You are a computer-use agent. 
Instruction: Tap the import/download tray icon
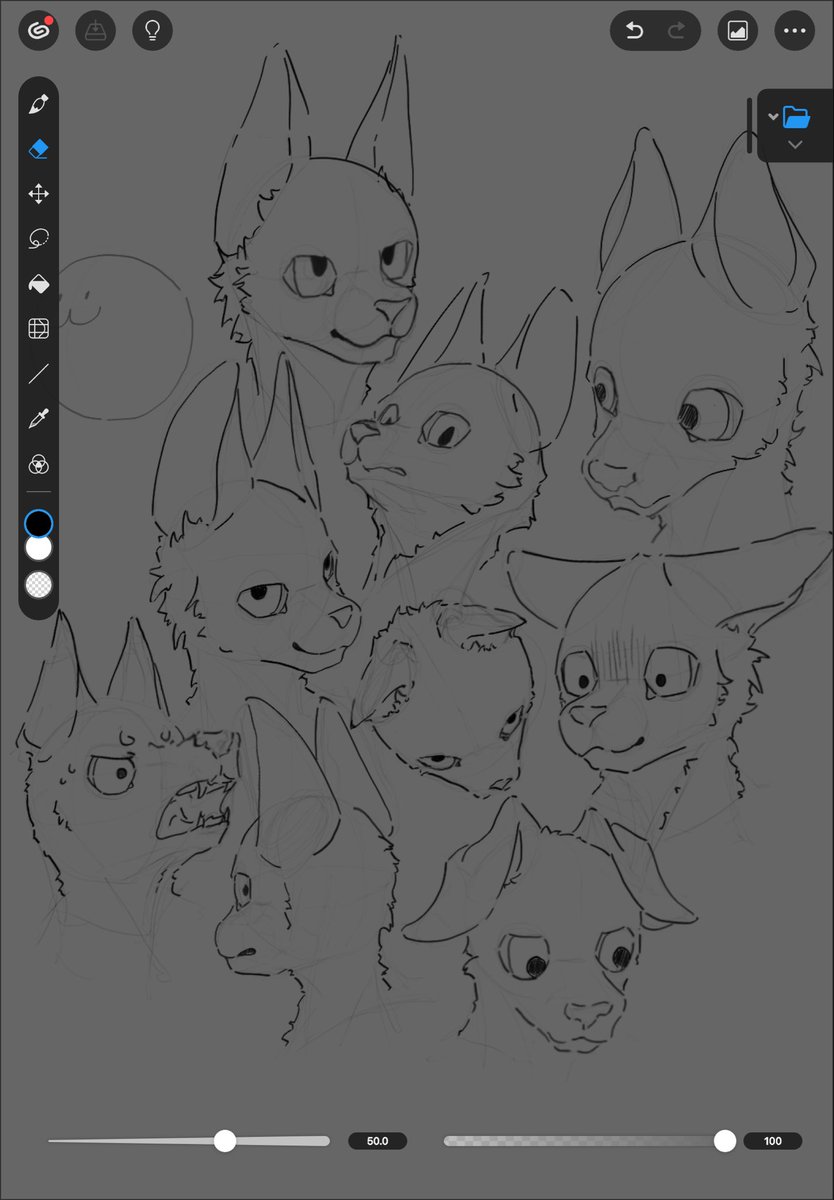coord(95,31)
